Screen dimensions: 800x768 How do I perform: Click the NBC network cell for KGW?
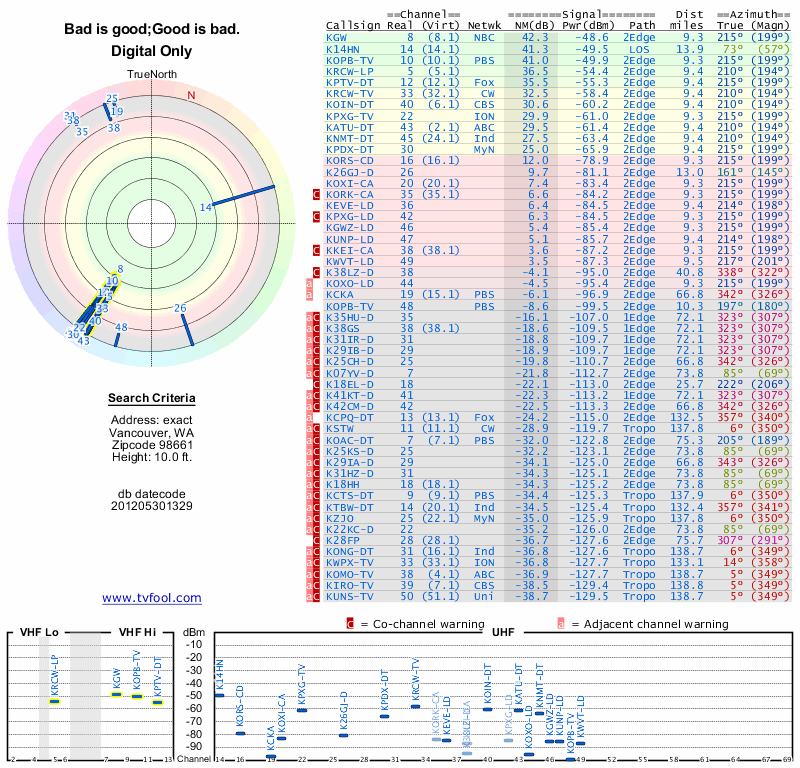(484, 38)
